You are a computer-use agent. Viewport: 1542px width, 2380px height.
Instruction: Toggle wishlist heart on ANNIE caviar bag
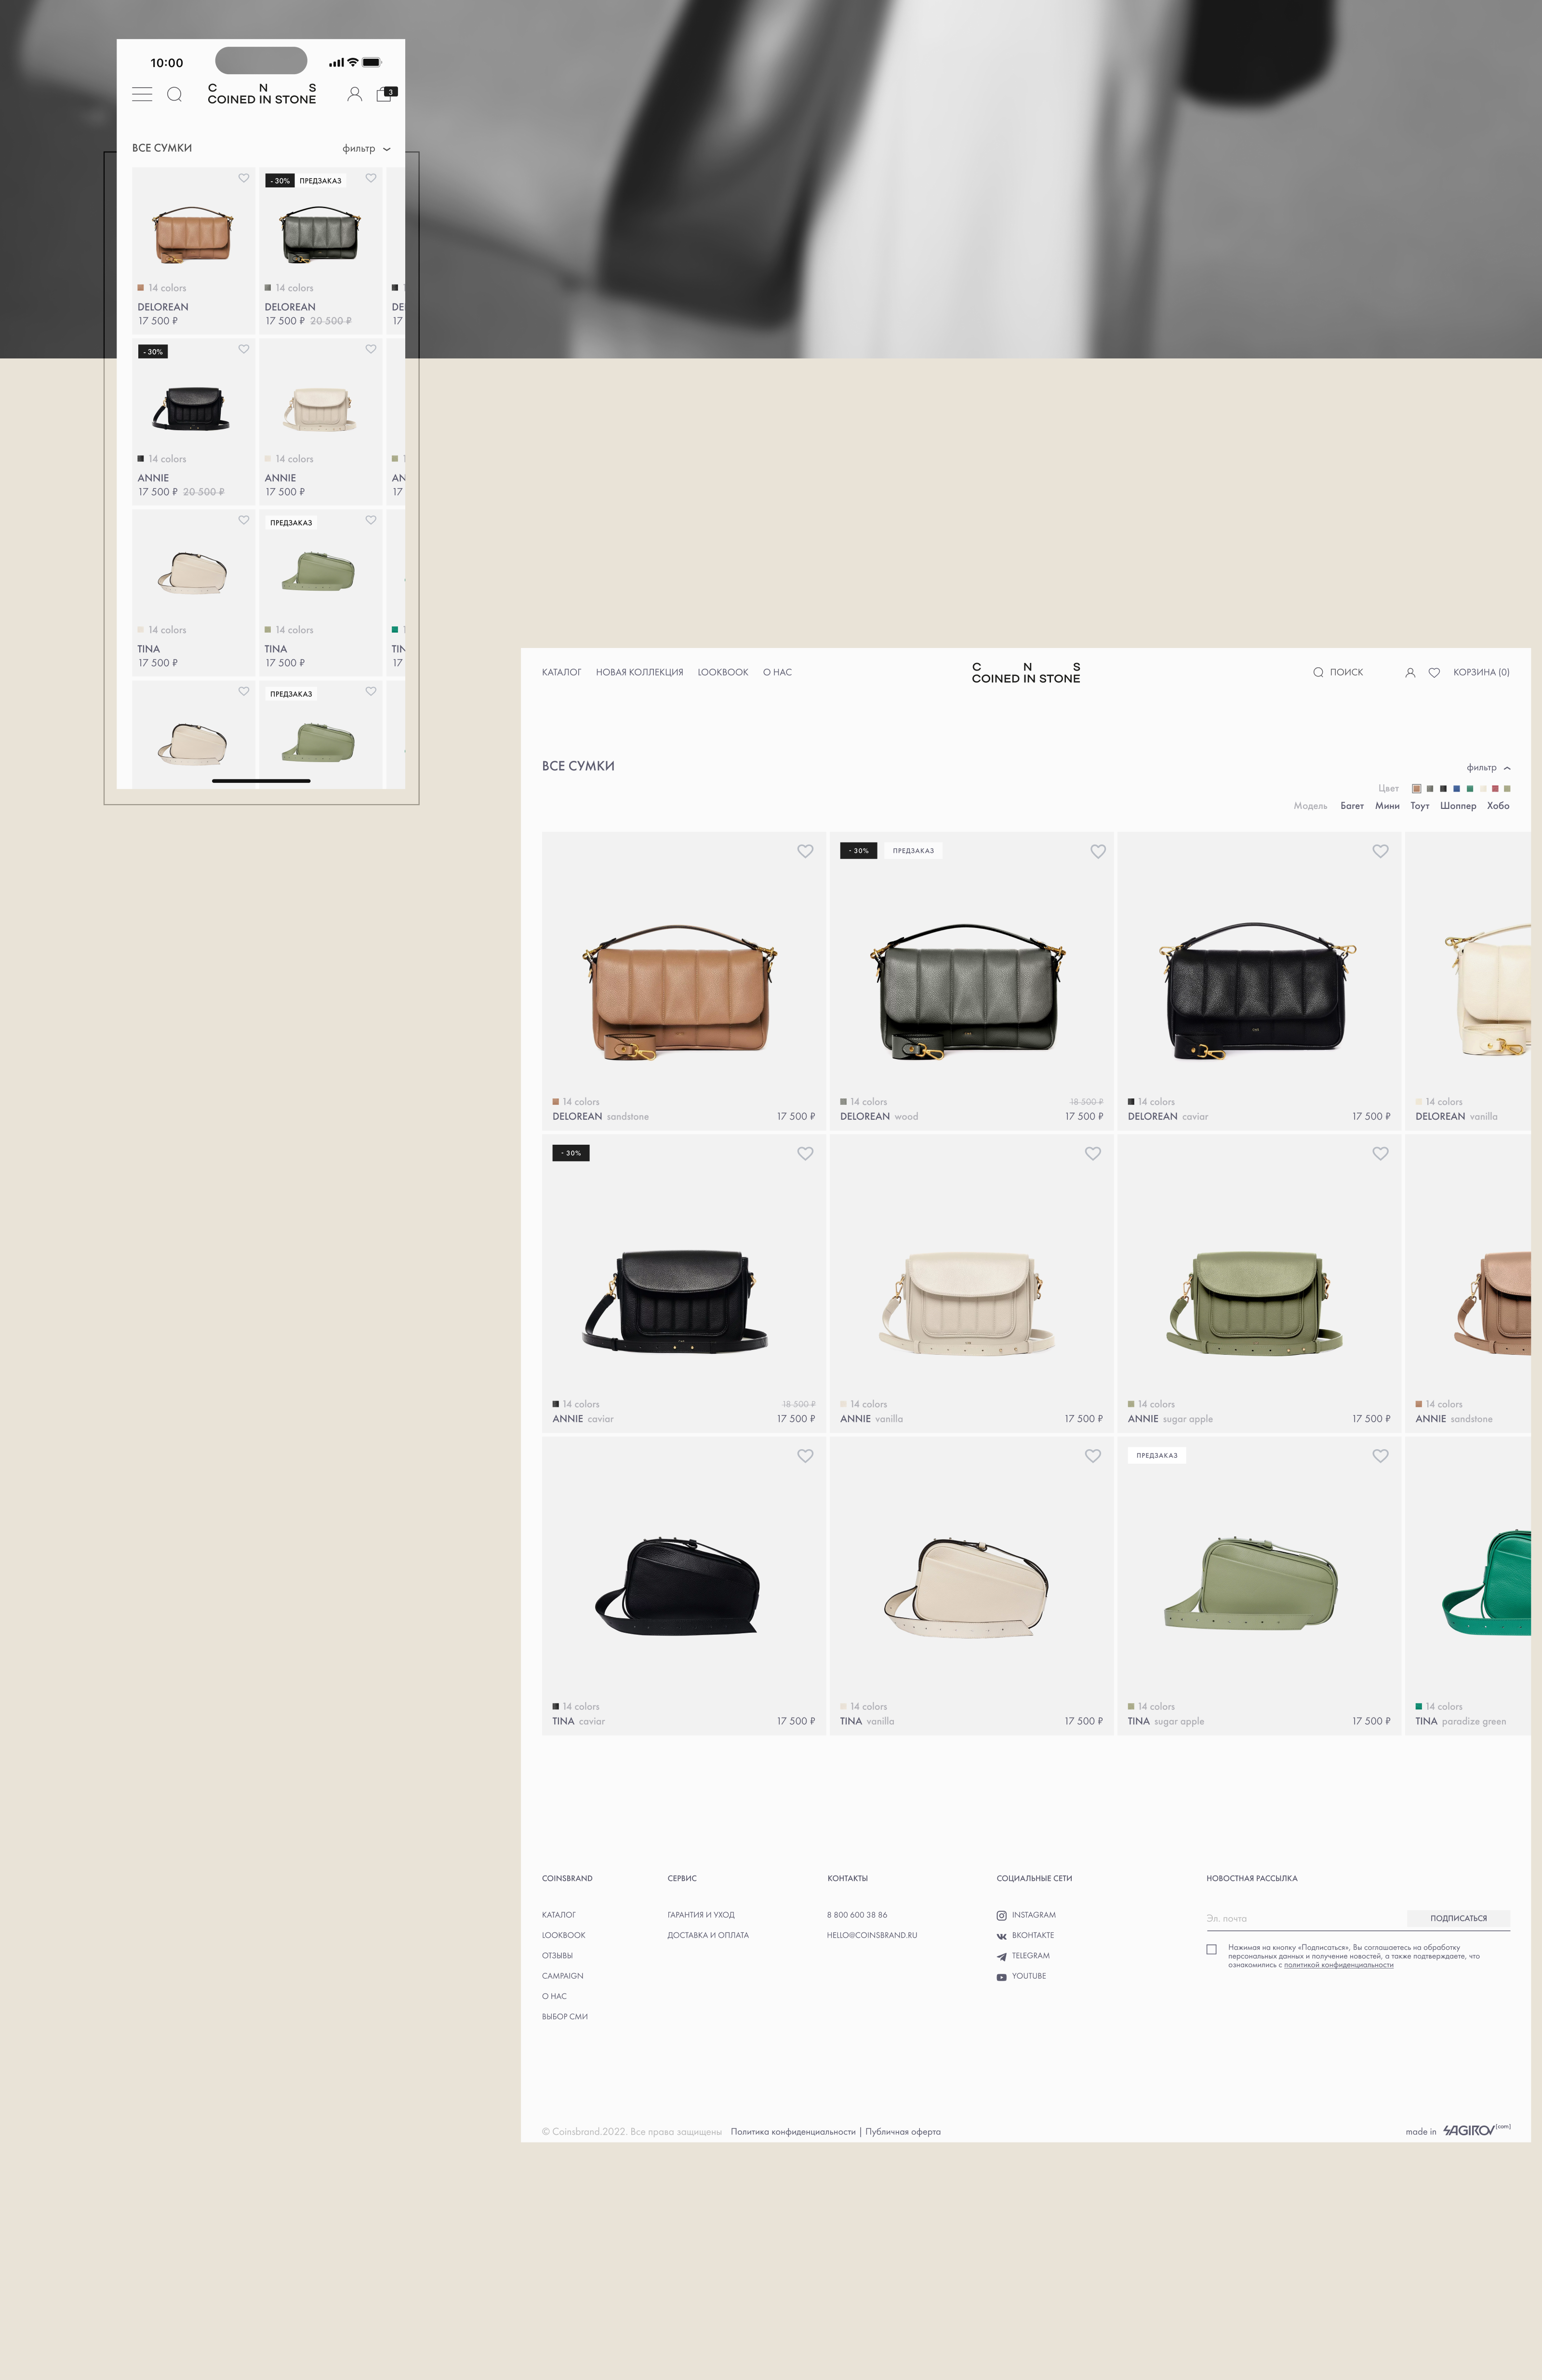(x=805, y=1153)
